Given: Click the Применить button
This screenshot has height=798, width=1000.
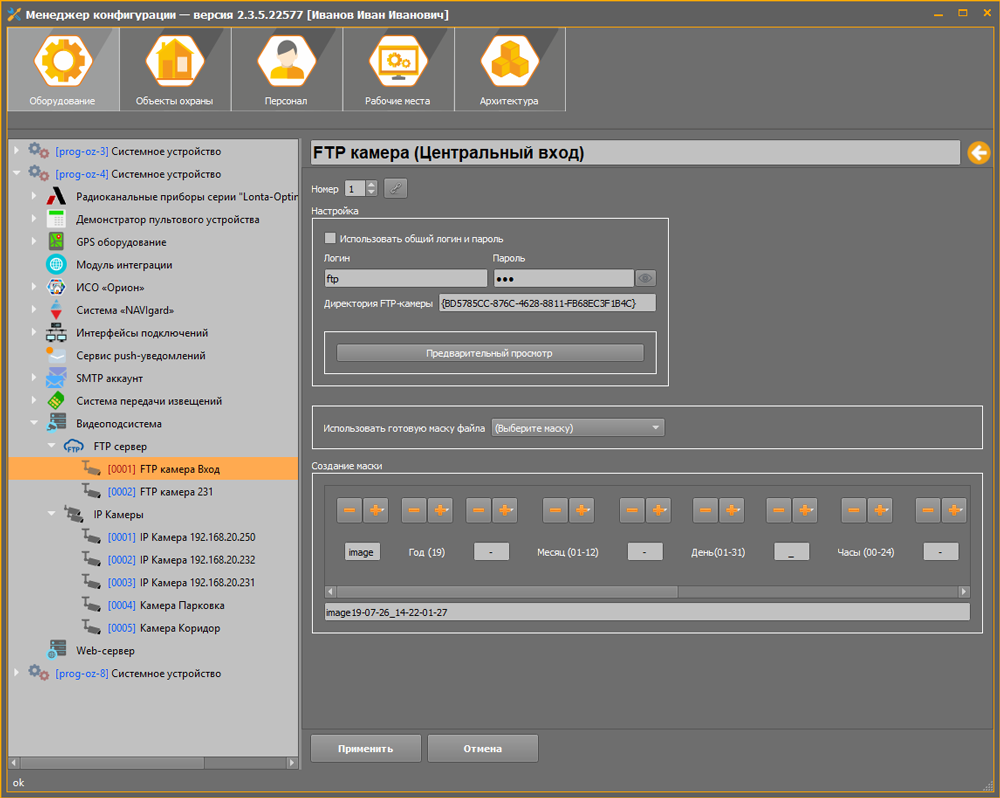Looking at the screenshot, I should point(365,748).
